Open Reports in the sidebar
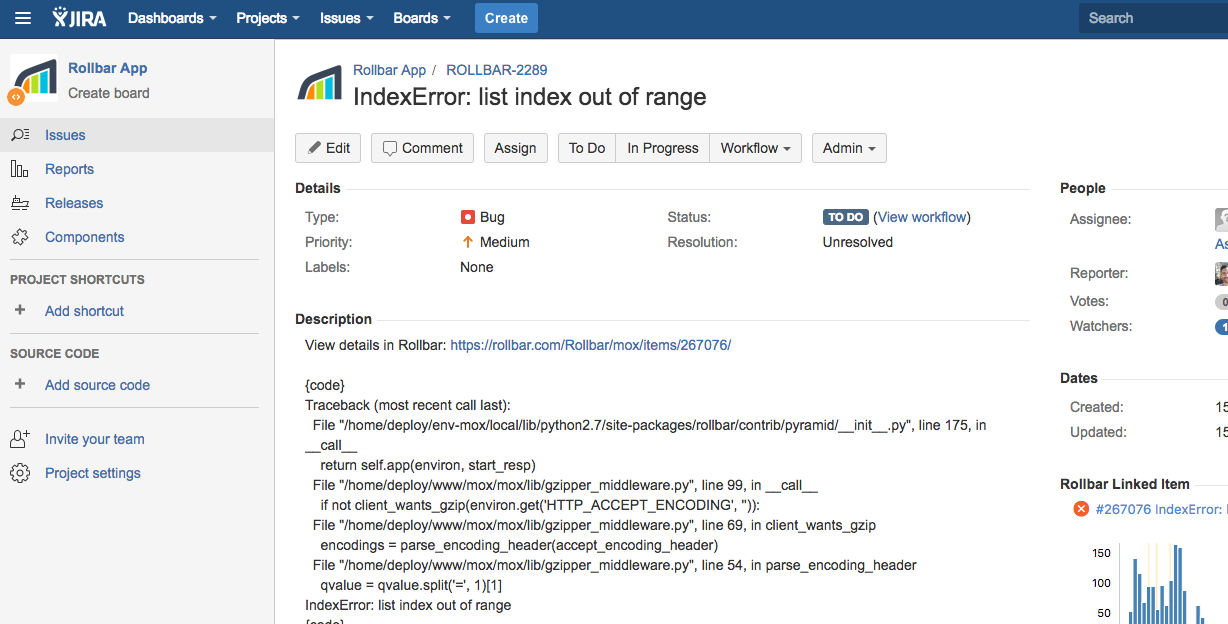The width and height of the screenshot is (1228, 624). pyautogui.click(x=69, y=169)
